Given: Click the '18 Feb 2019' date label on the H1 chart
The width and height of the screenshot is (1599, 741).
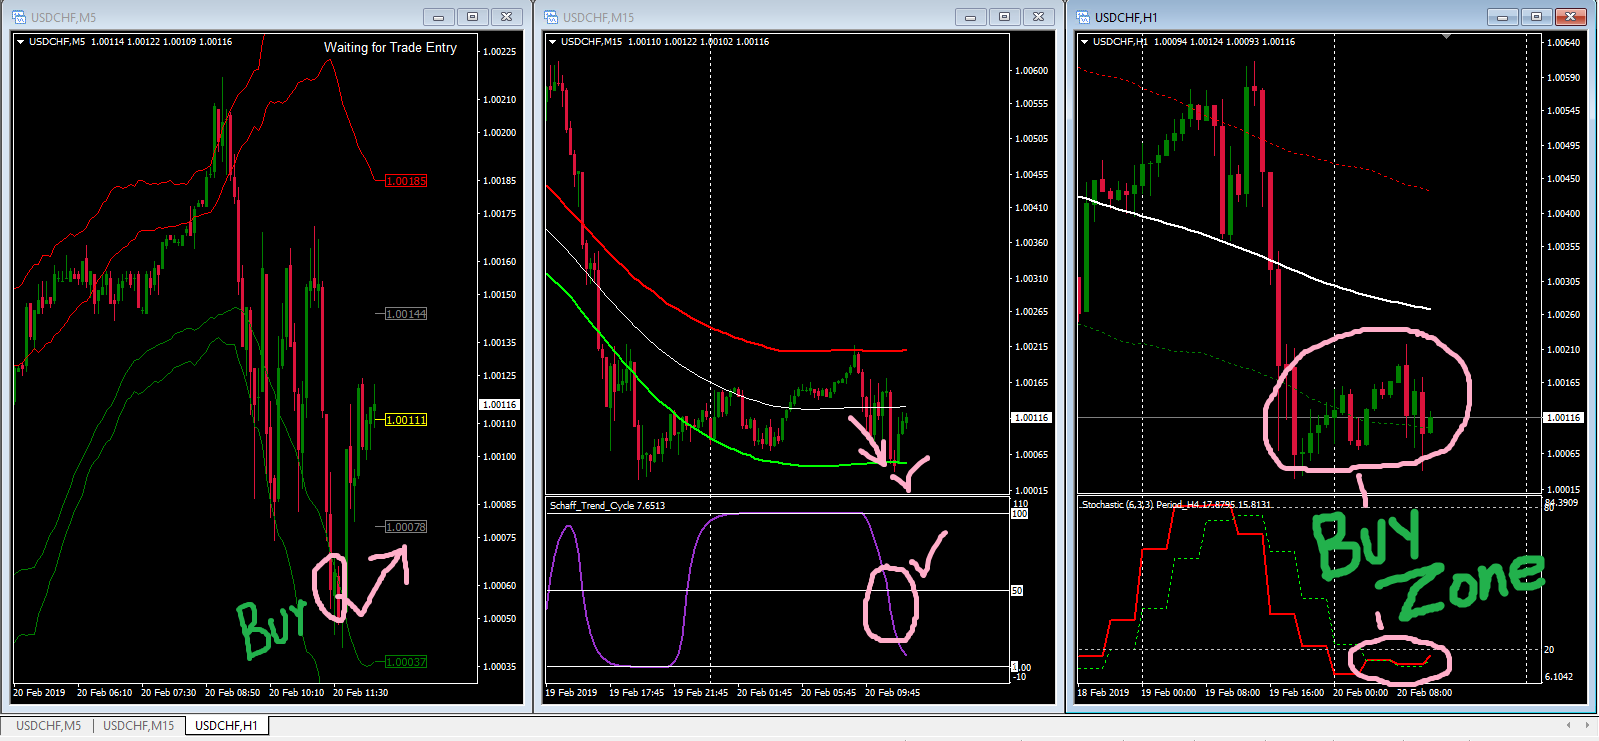Looking at the screenshot, I should pos(1103,692).
